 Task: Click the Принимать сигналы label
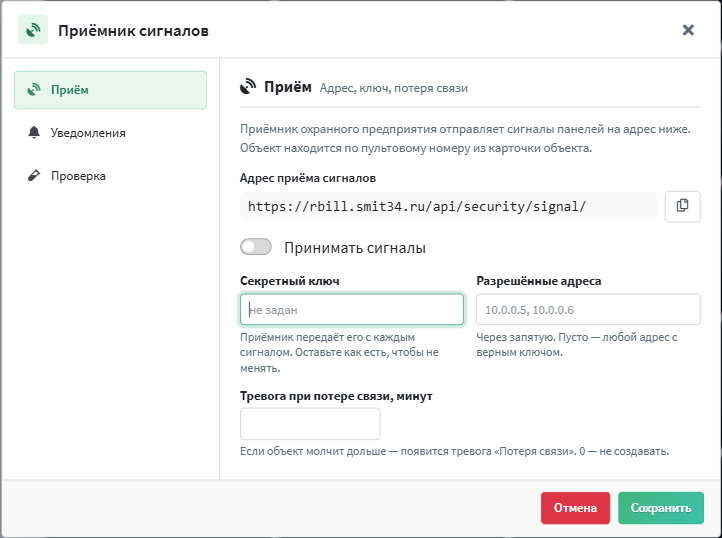point(355,248)
